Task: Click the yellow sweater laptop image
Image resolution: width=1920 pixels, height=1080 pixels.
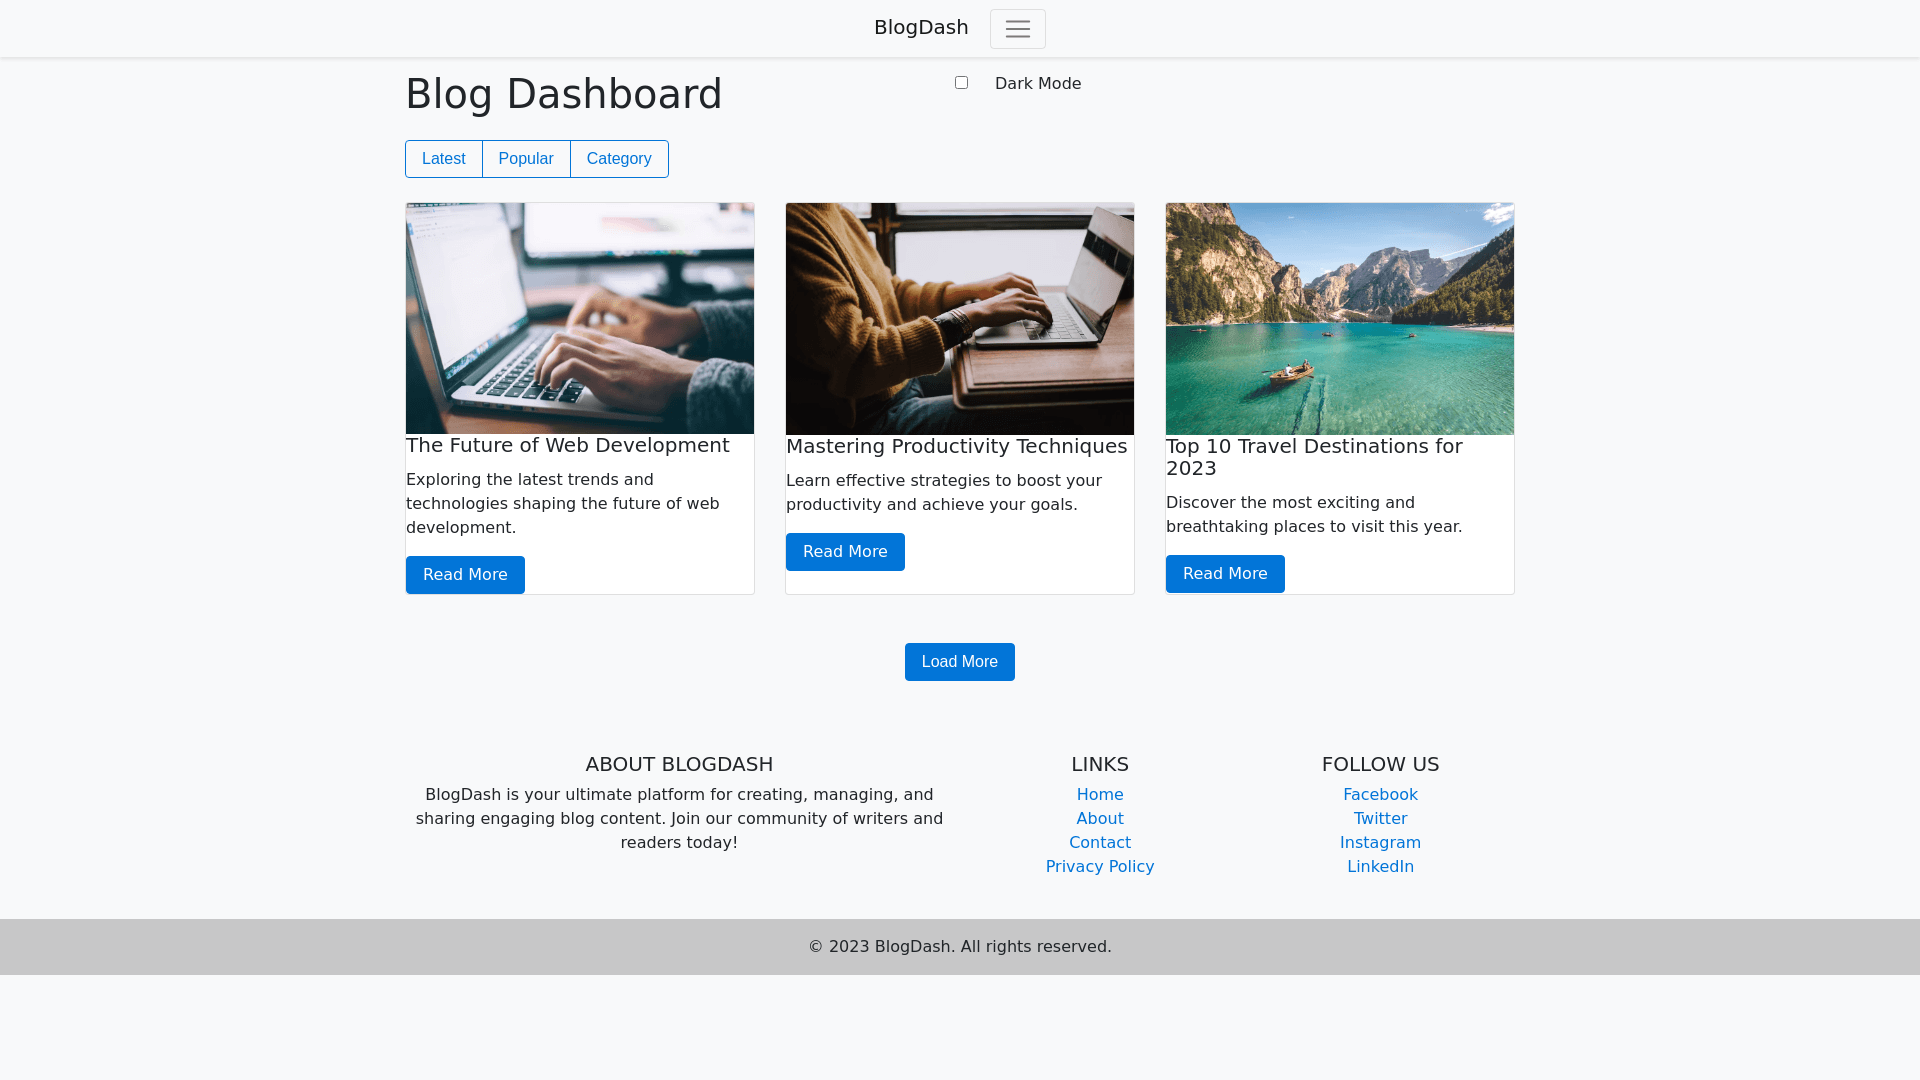Action: click(x=960, y=318)
